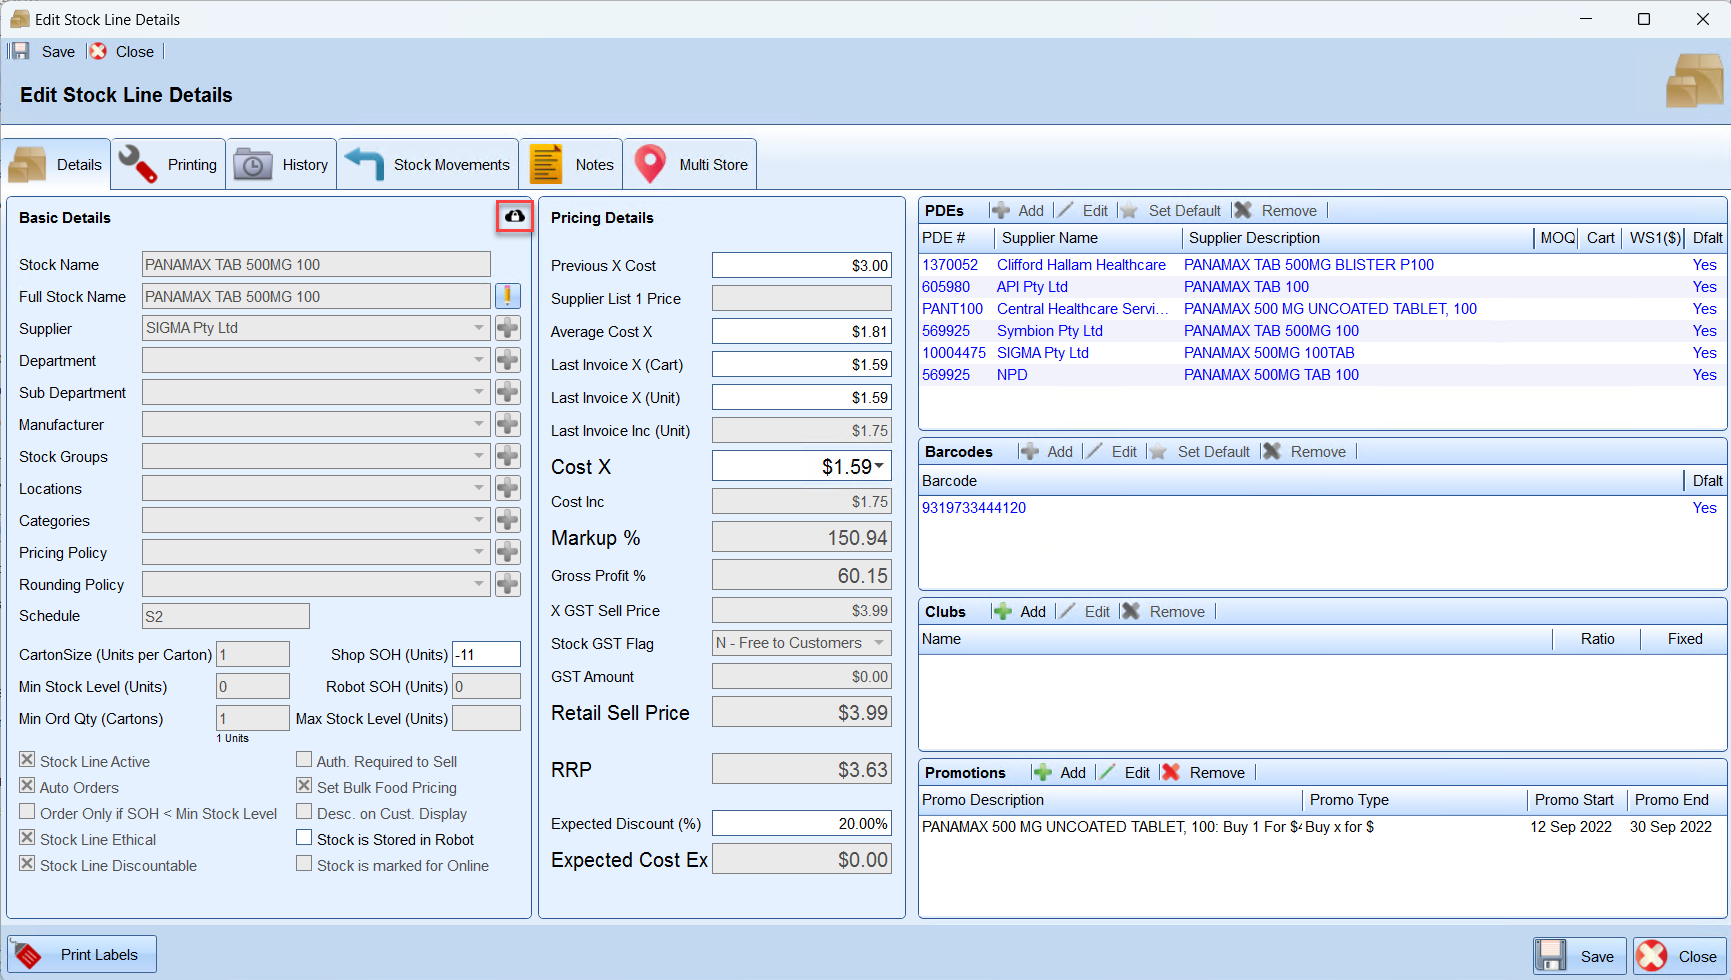This screenshot has width=1731, height=980.
Task: Remove the selected PDE
Action: pyautogui.click(x=1276, y=210)
